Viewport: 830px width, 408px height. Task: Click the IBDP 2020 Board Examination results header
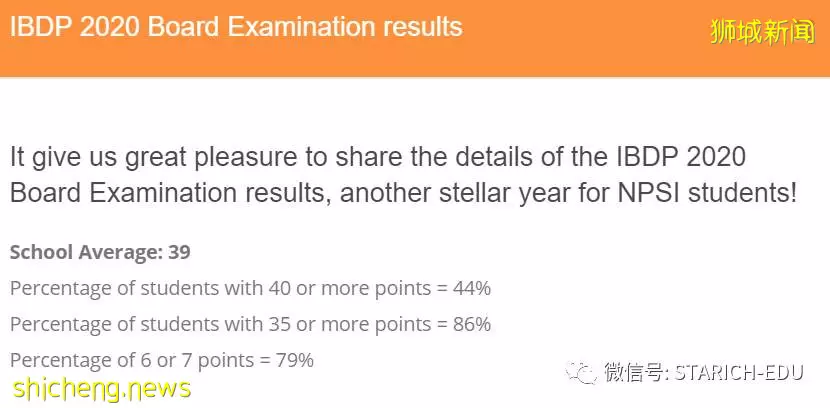[236, 27]
